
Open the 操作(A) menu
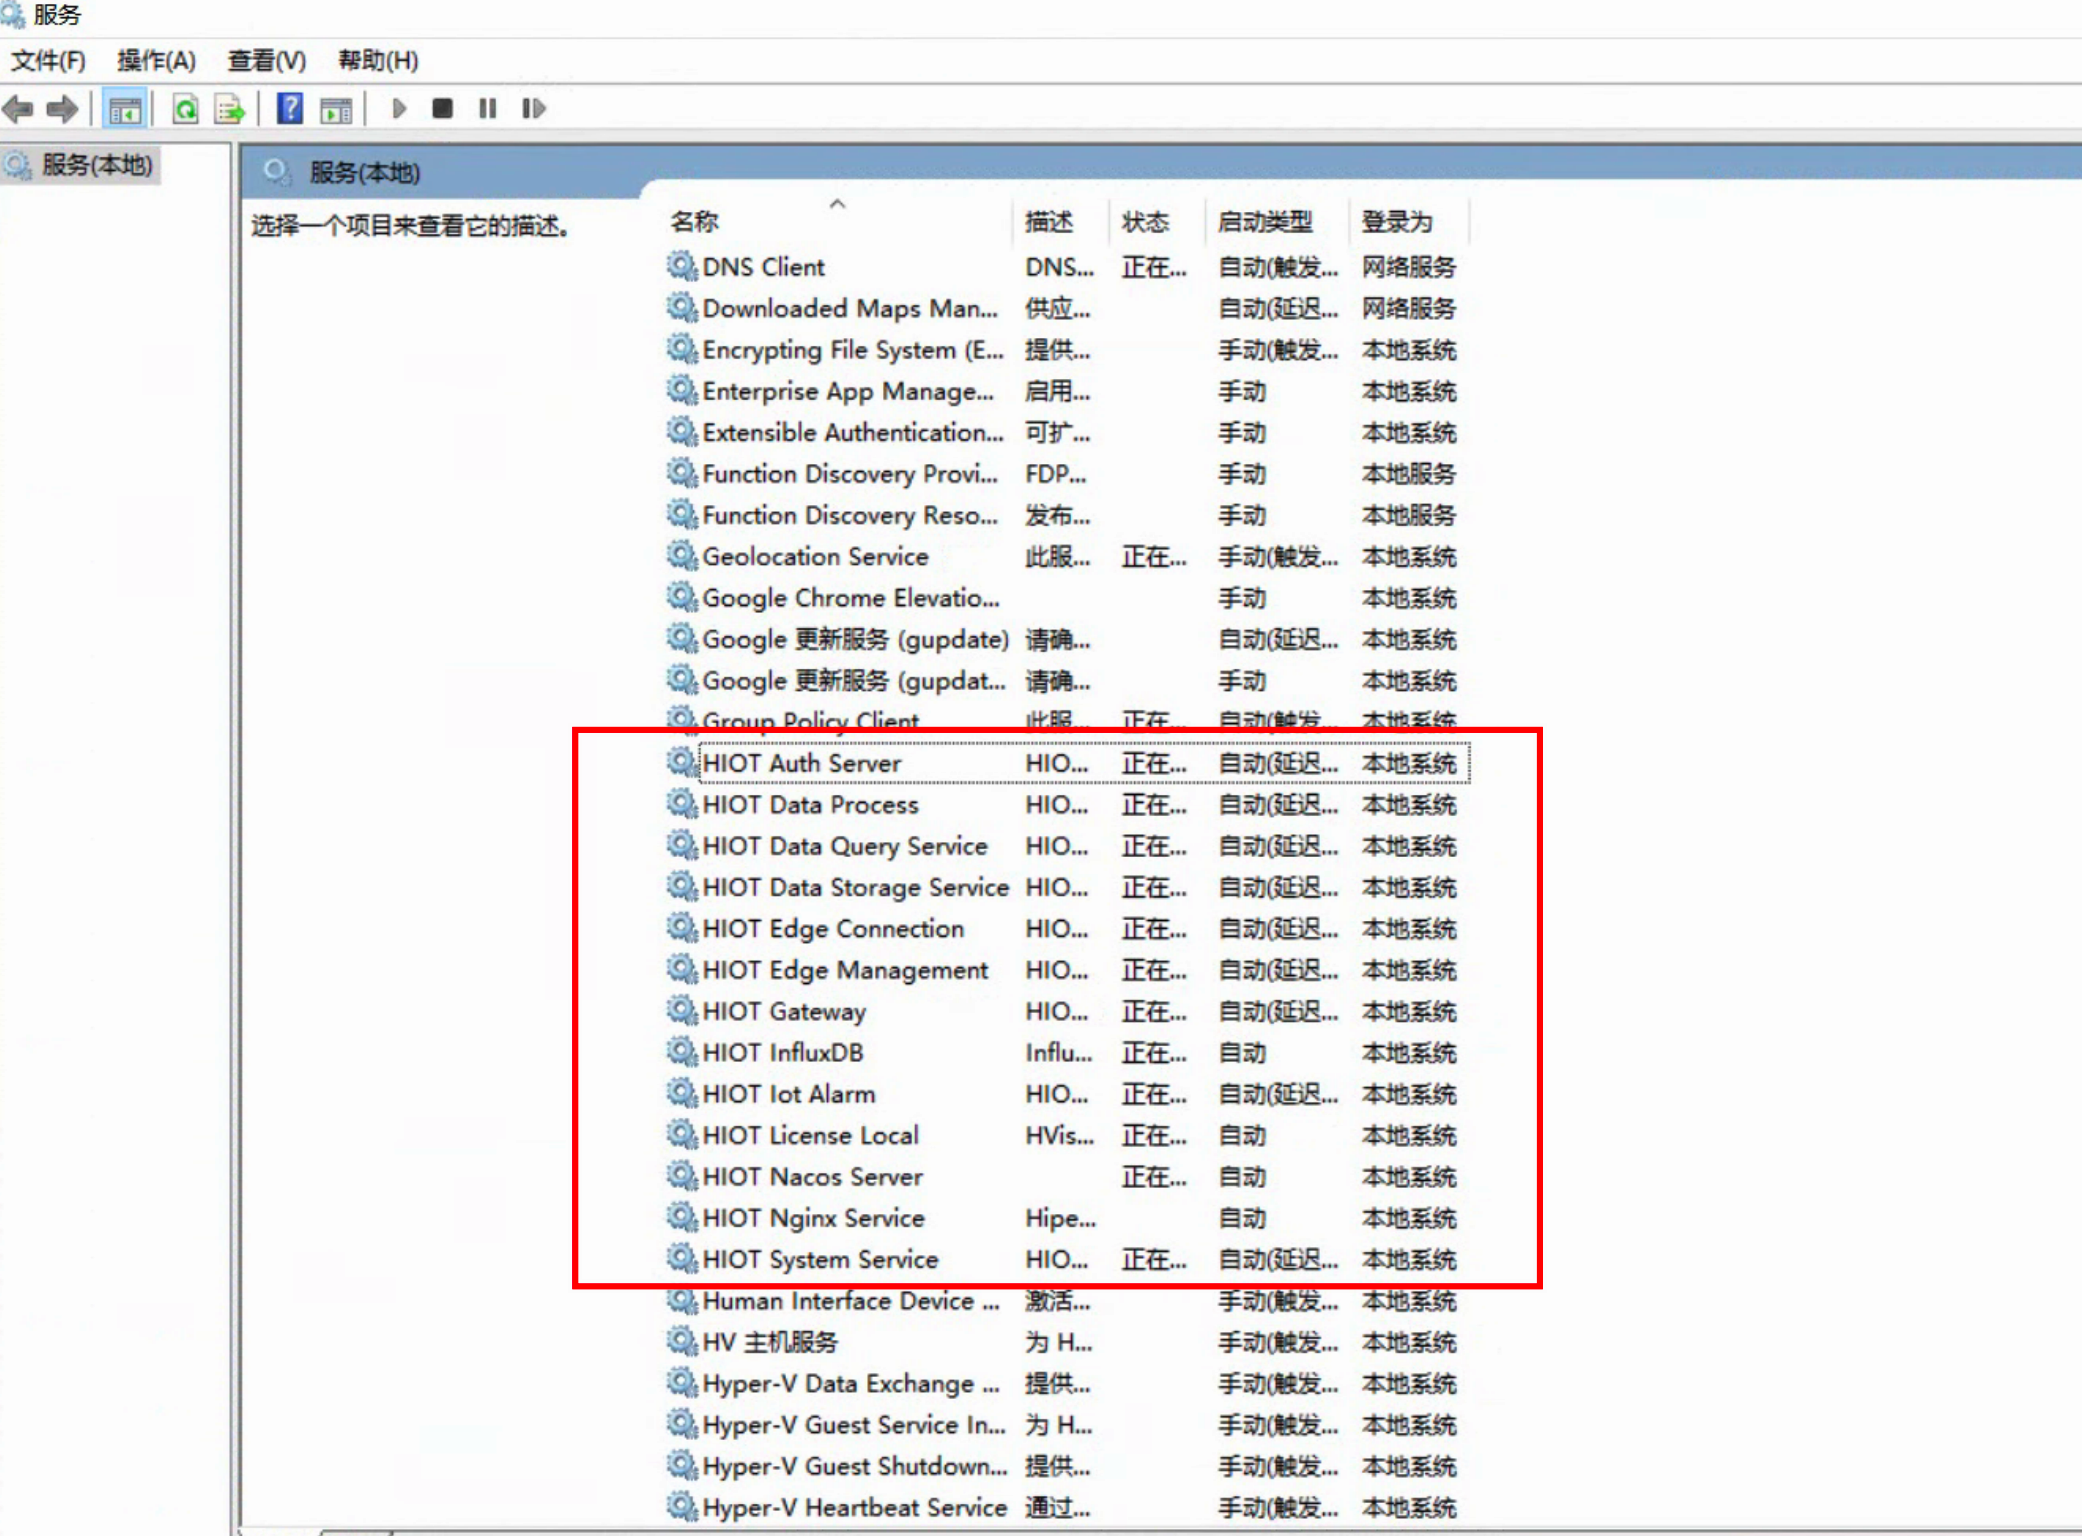click(156, 61)
